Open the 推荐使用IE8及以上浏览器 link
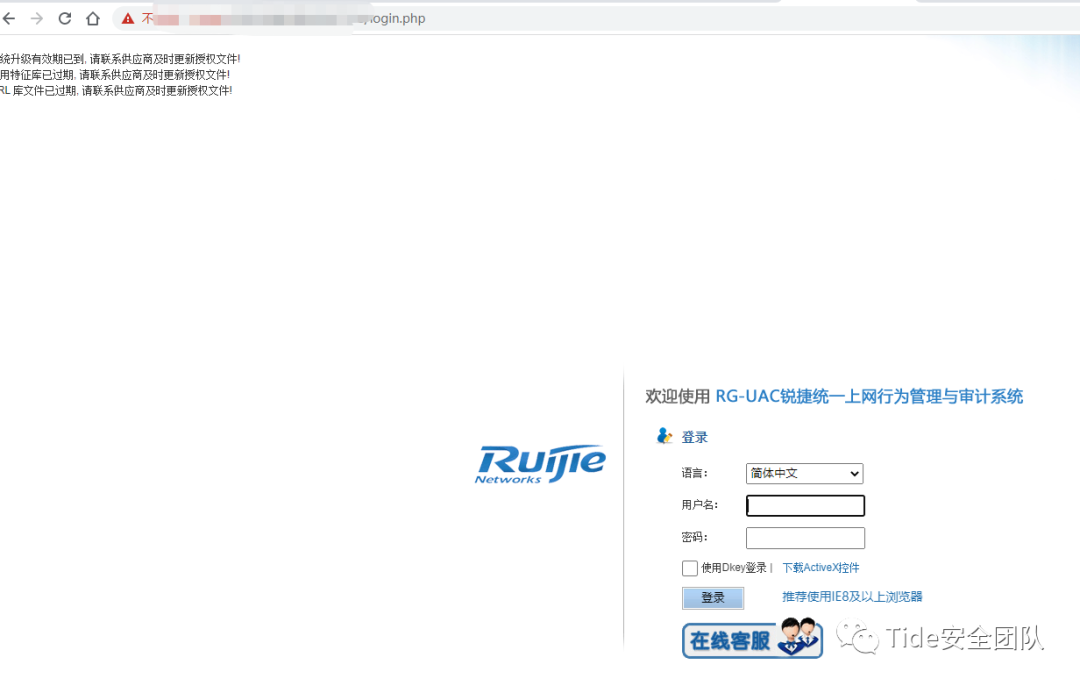The height and width of the screenshot is (686, 1080). pyautogui.click(x=852, y=596)
